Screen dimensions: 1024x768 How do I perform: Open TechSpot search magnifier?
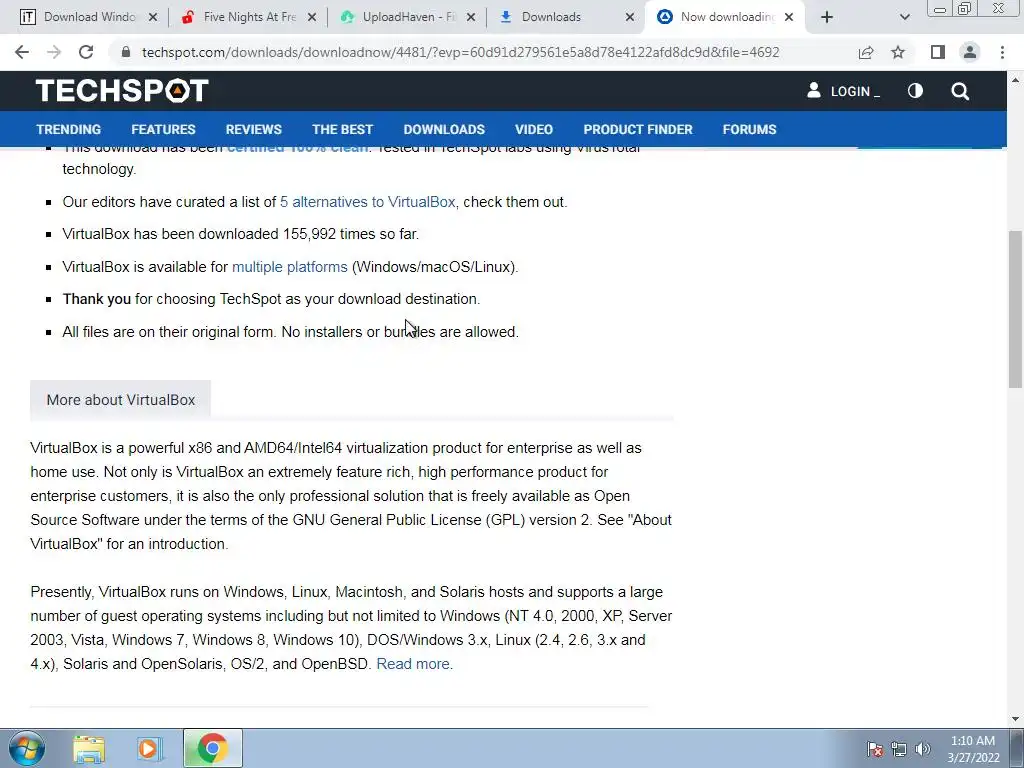pyautogui.click(x=960, y=91)
